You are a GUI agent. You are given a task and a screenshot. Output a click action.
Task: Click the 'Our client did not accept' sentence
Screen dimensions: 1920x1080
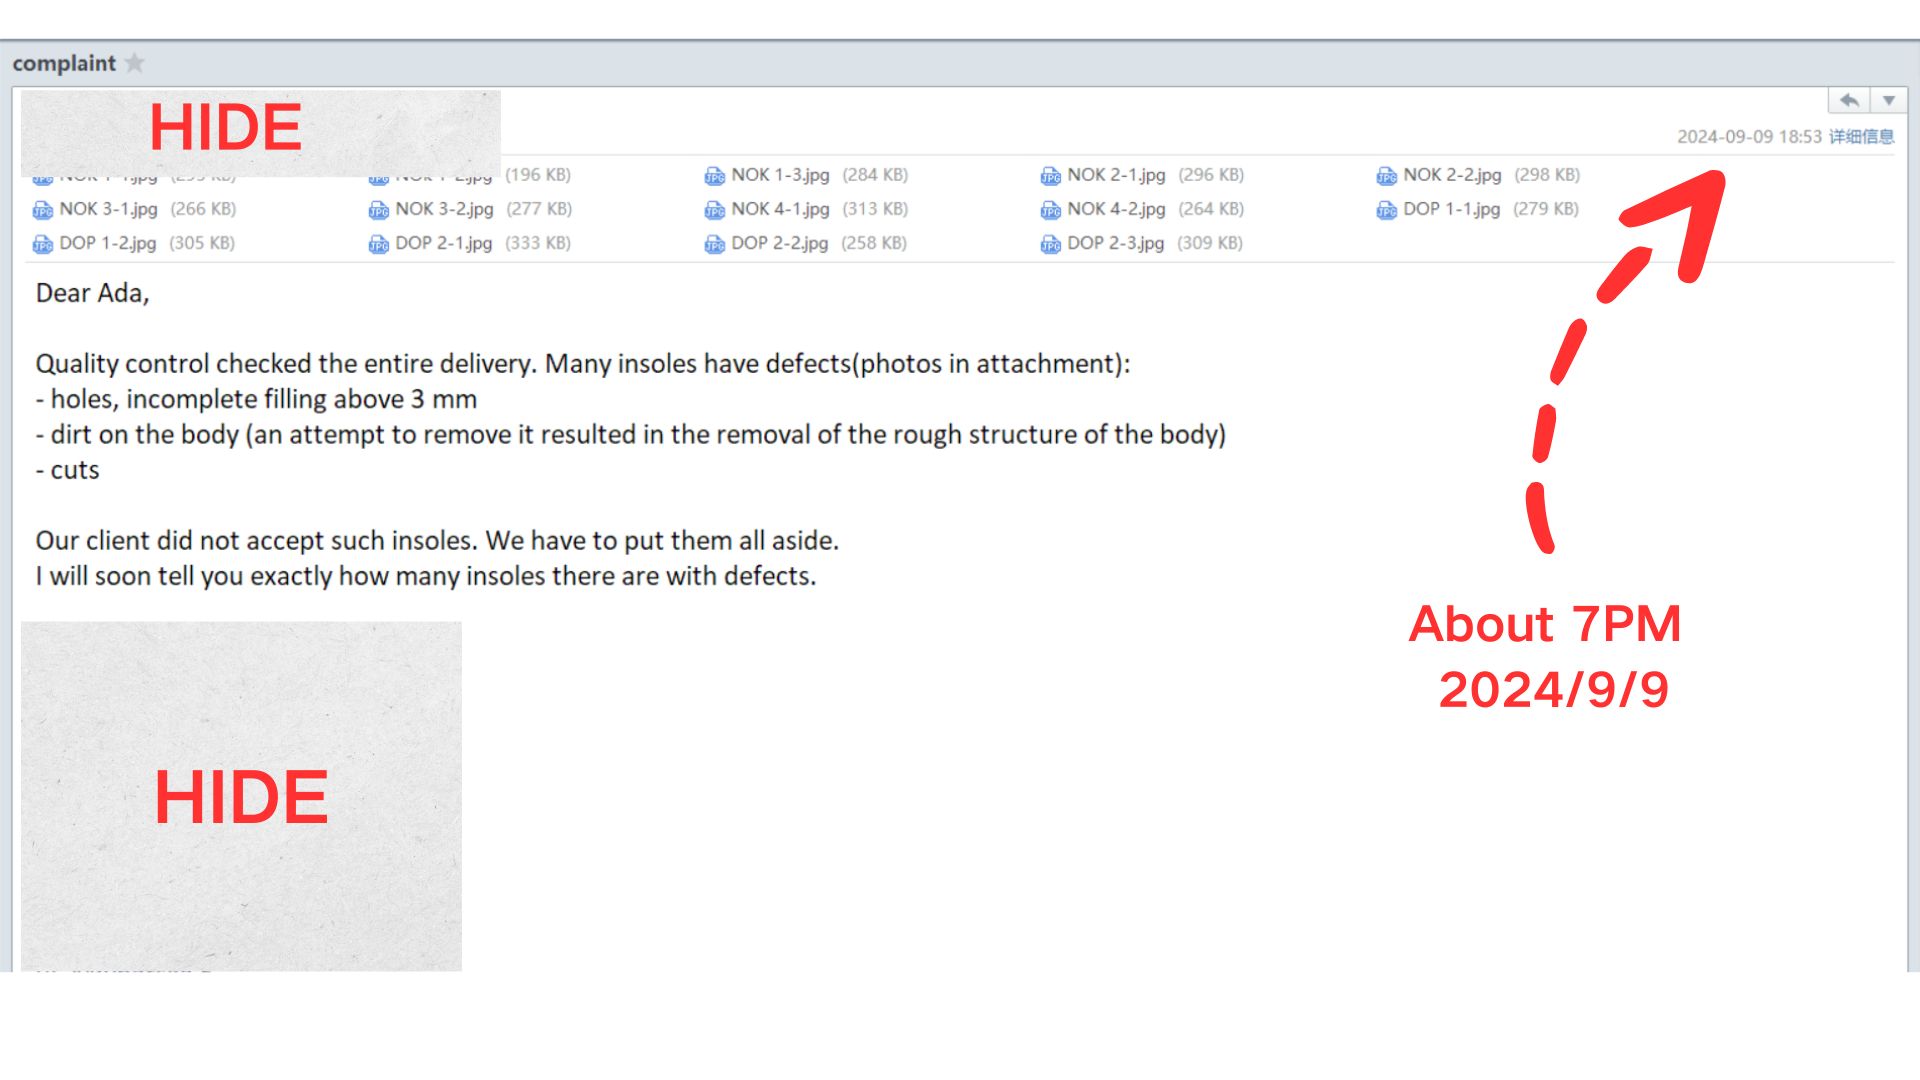tap(437, 541)
